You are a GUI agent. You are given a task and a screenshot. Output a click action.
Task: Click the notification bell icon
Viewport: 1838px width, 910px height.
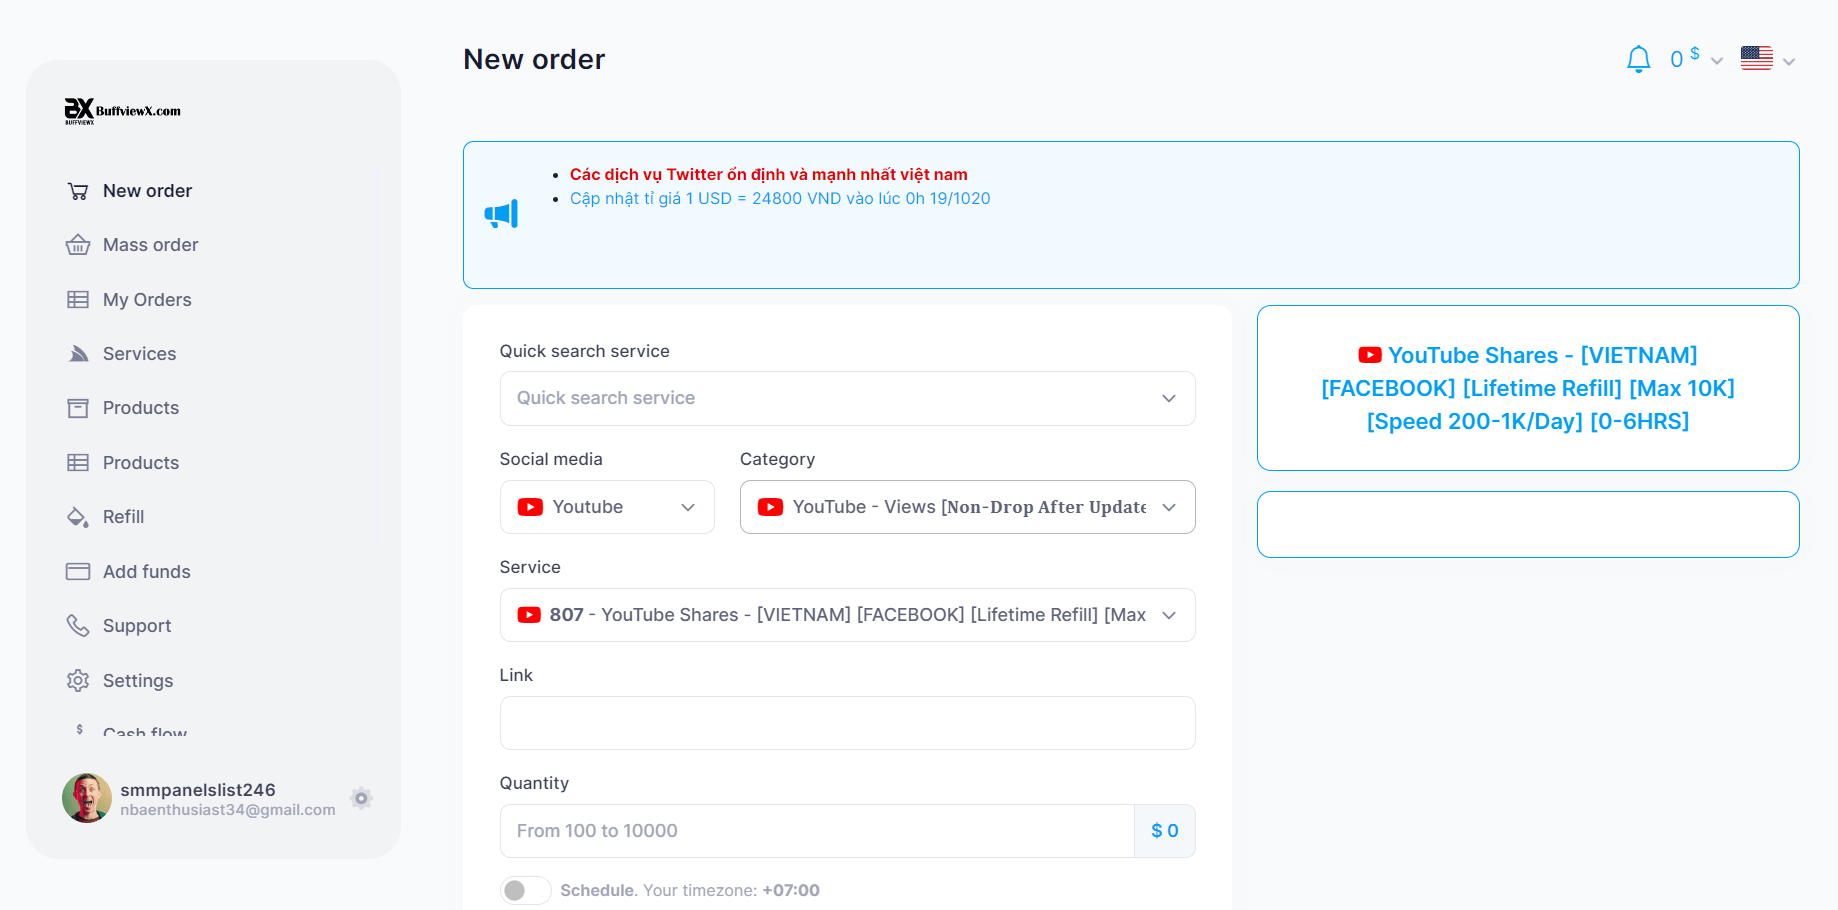click(x=1638, y=60)
